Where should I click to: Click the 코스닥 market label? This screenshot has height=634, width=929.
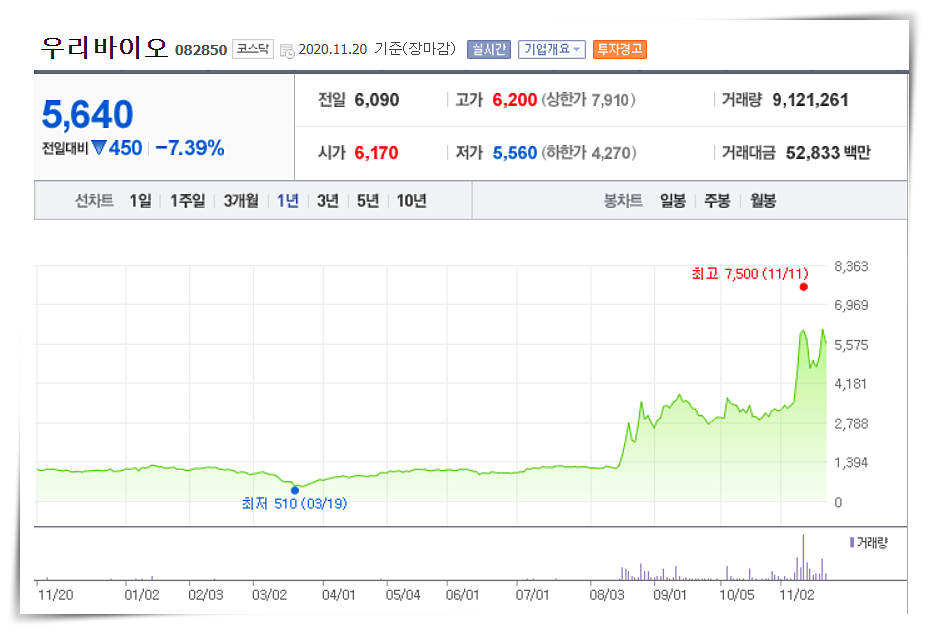pos(253,49)
